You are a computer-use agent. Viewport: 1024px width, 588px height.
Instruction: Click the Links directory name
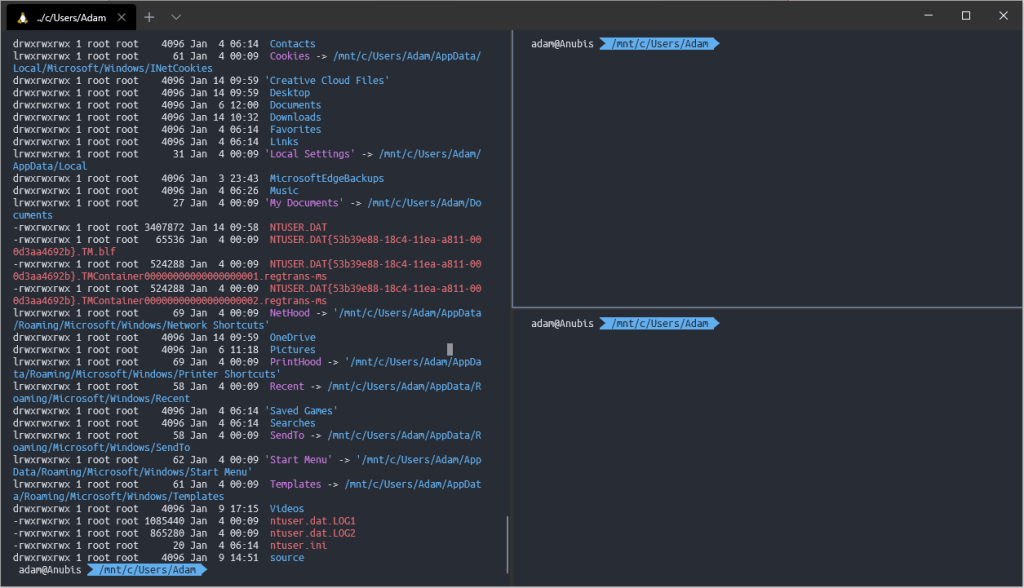pos(284,142)
